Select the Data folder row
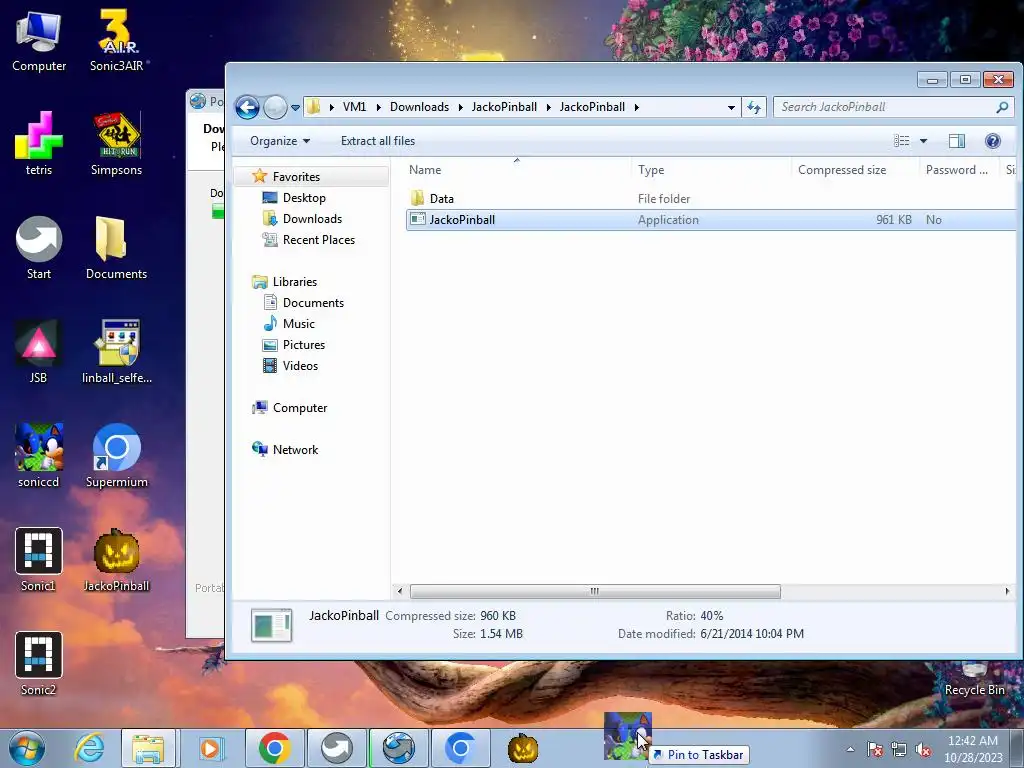The image size is (1024, 768). 711,199
